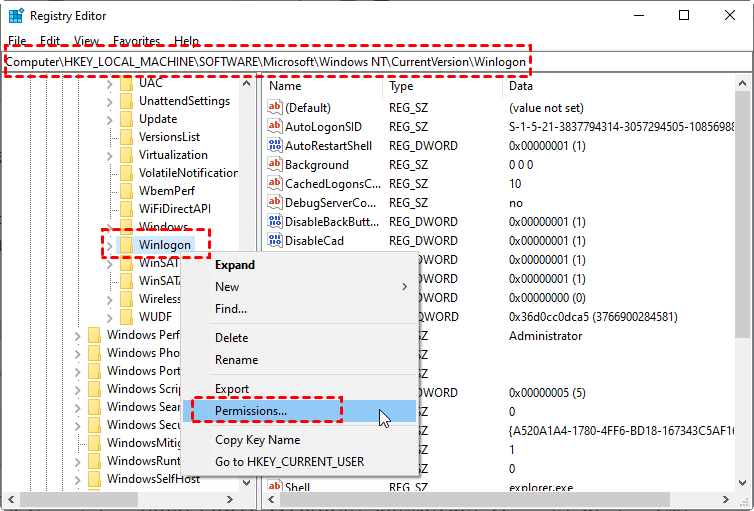Click the Background string value icon
This screenshot has height=511, width=754.
(x=276, y=165)
